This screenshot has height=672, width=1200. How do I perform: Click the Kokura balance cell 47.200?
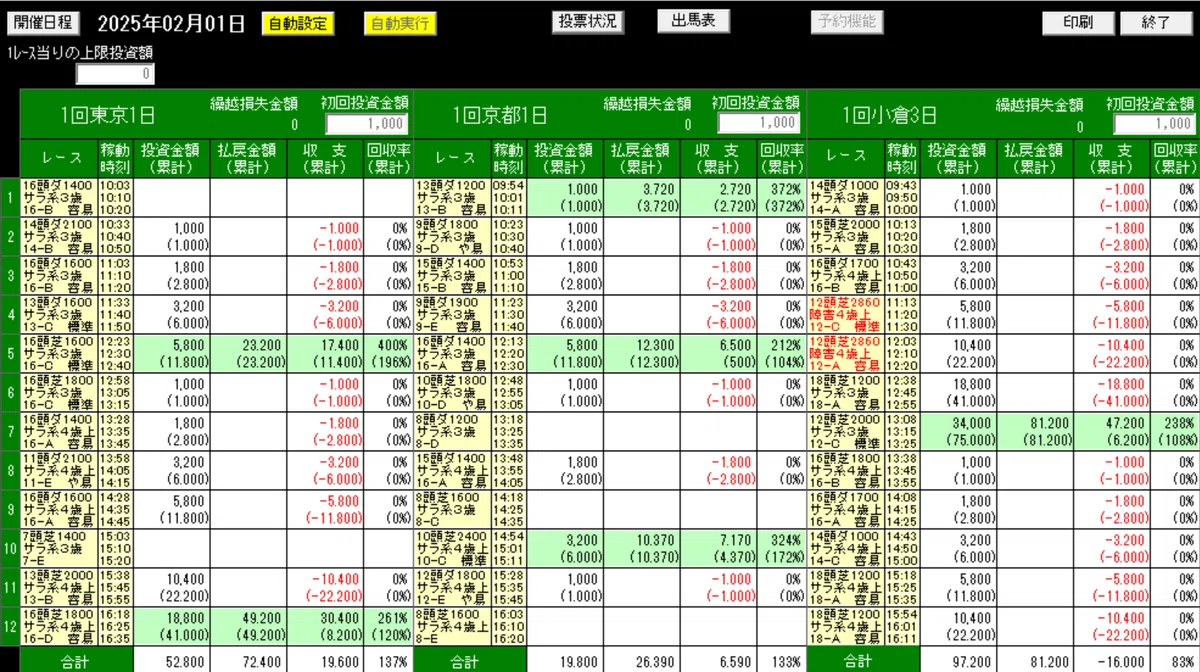click(1113, 431)
